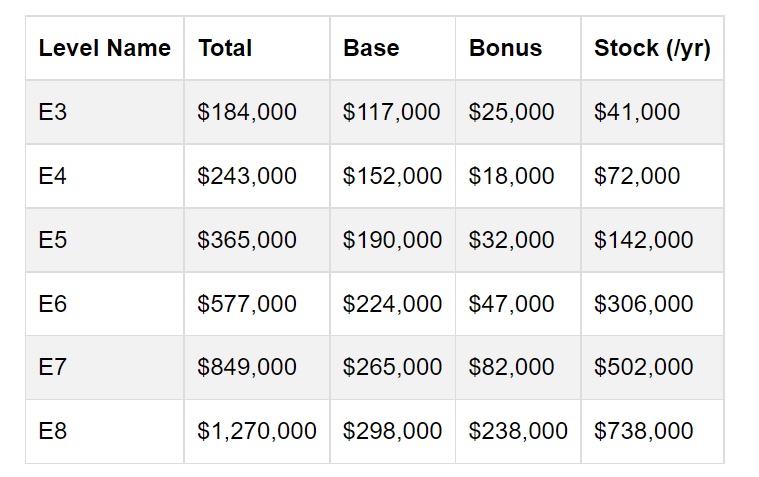Click the $238,000 bonus cell
Screen dimensions: 759x477
point(518,431)
